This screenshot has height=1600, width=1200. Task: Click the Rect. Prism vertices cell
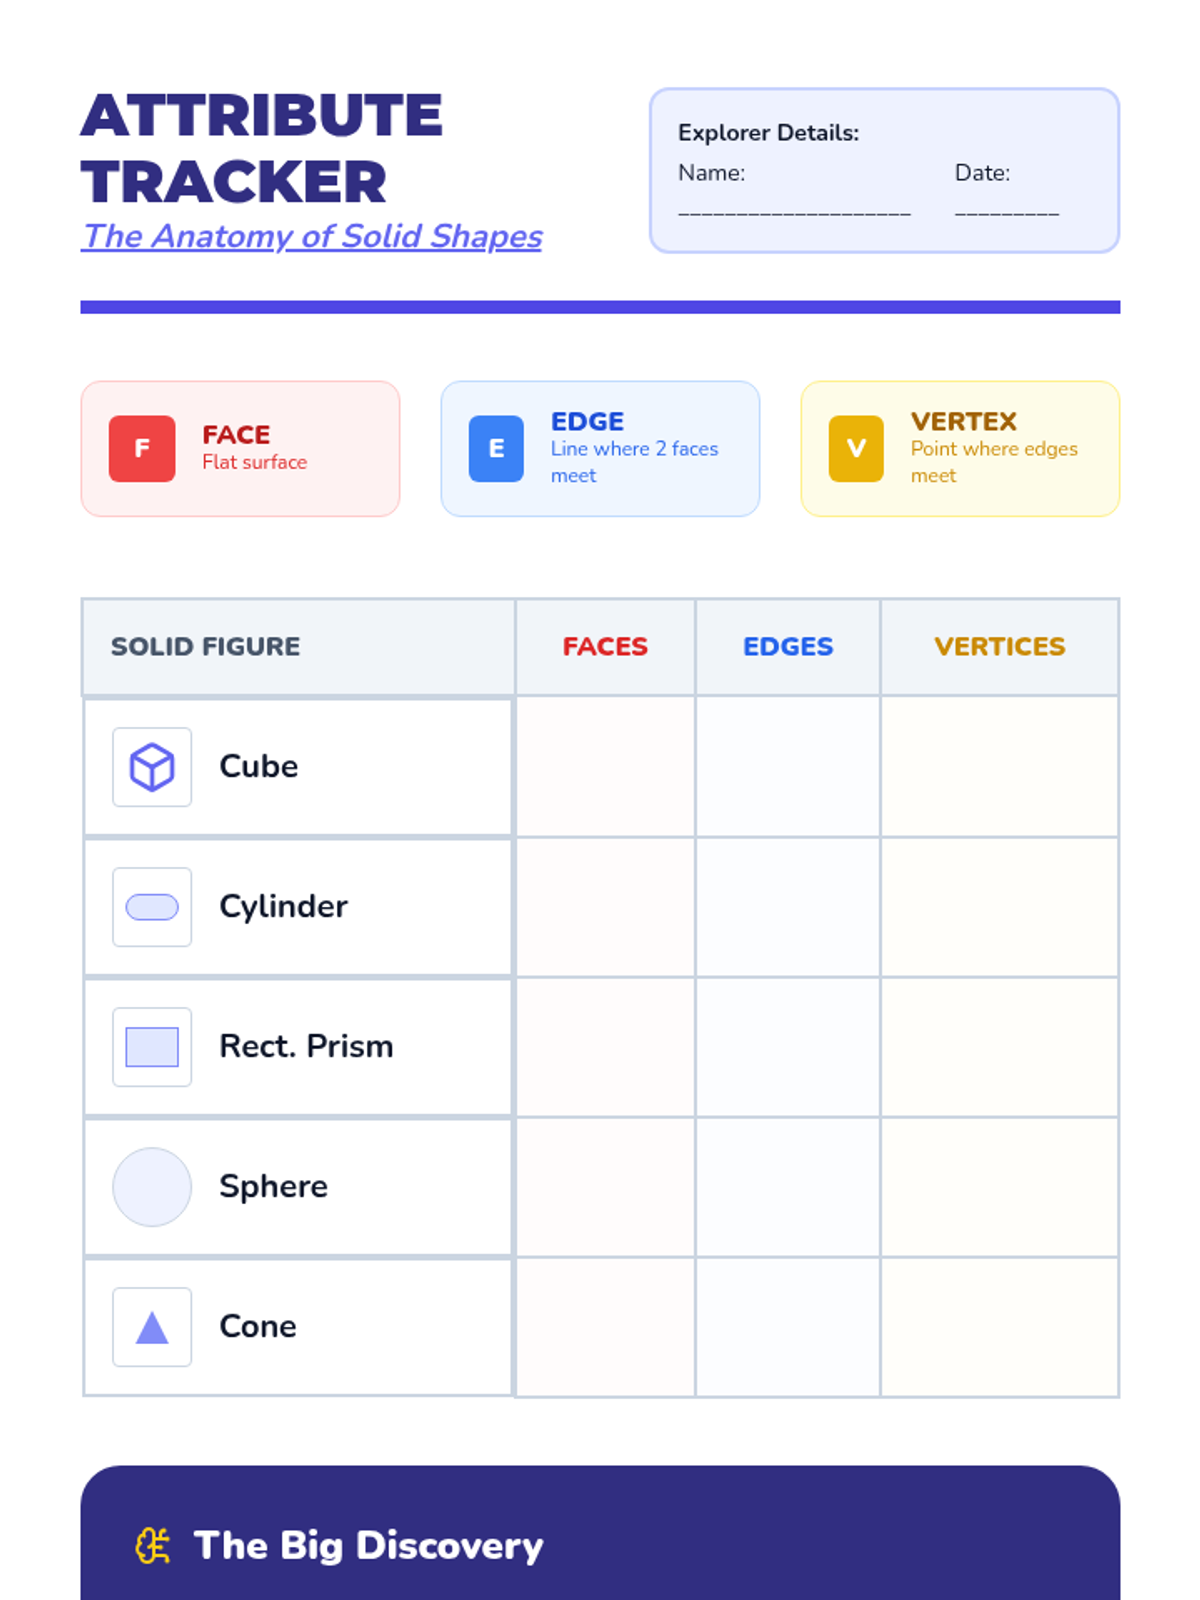coord(999,1047)
